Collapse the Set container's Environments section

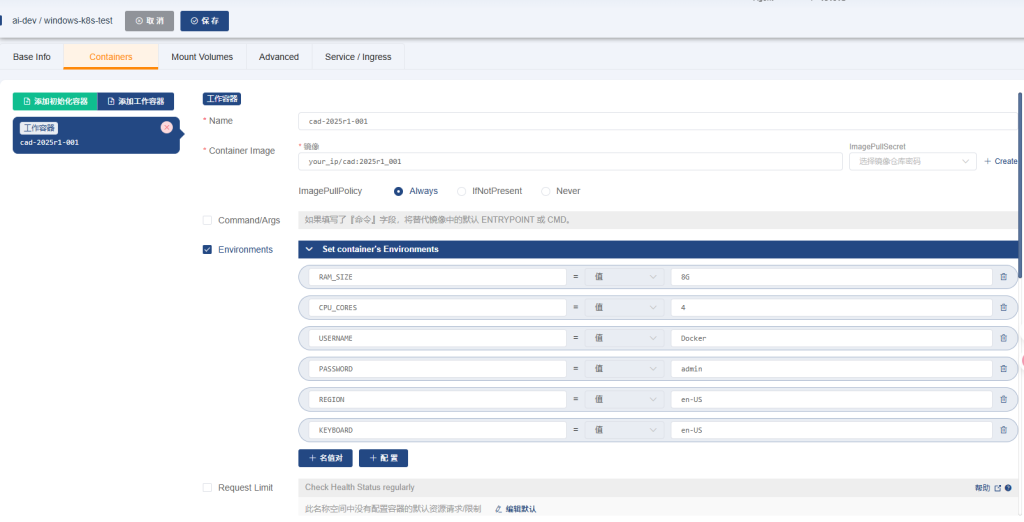click(309, 249)
